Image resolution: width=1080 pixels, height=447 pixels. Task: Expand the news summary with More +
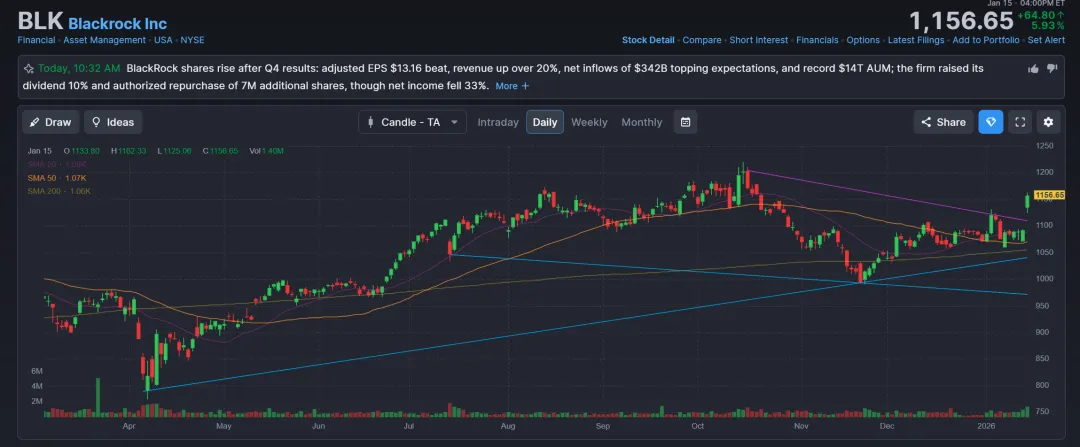point(512,86)
